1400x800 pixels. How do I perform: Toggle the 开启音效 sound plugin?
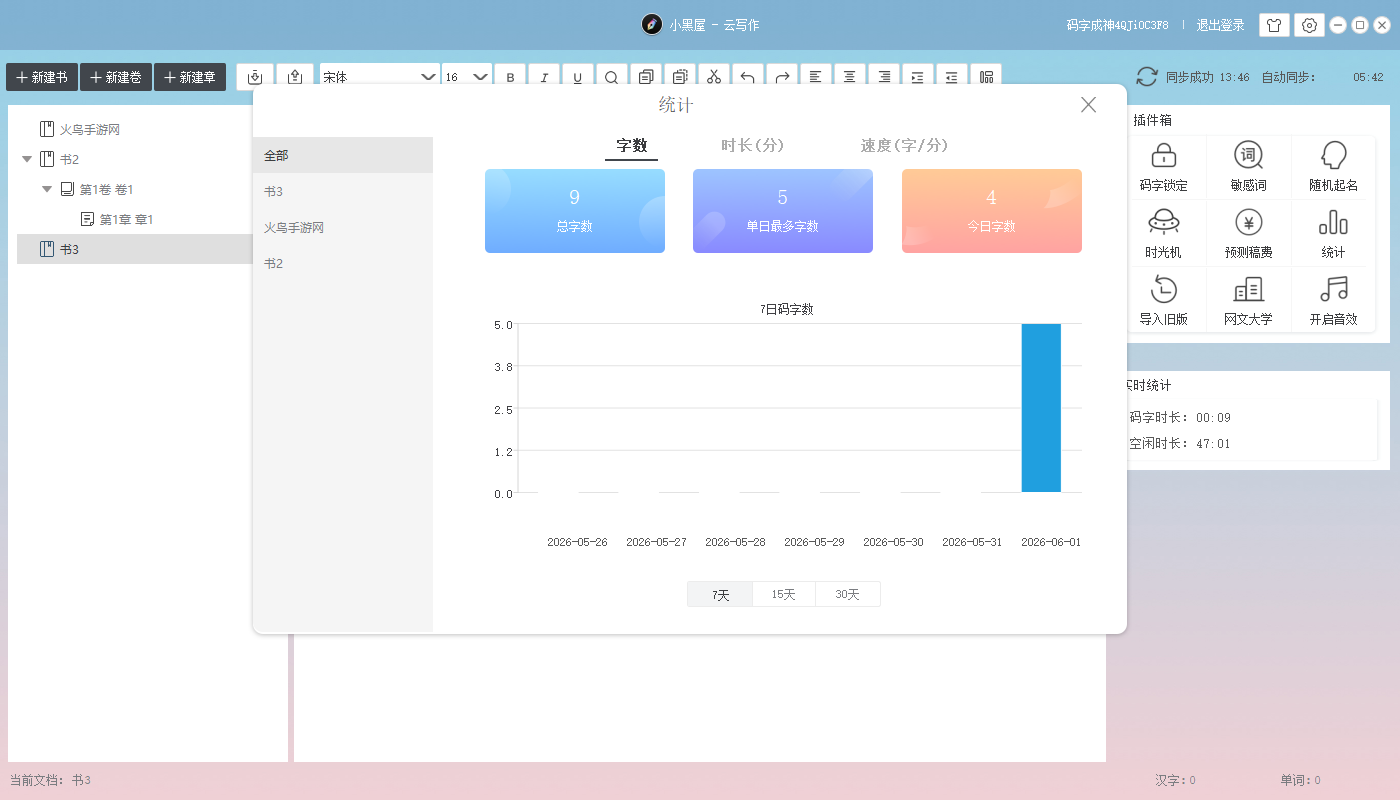pos(1334,301)
